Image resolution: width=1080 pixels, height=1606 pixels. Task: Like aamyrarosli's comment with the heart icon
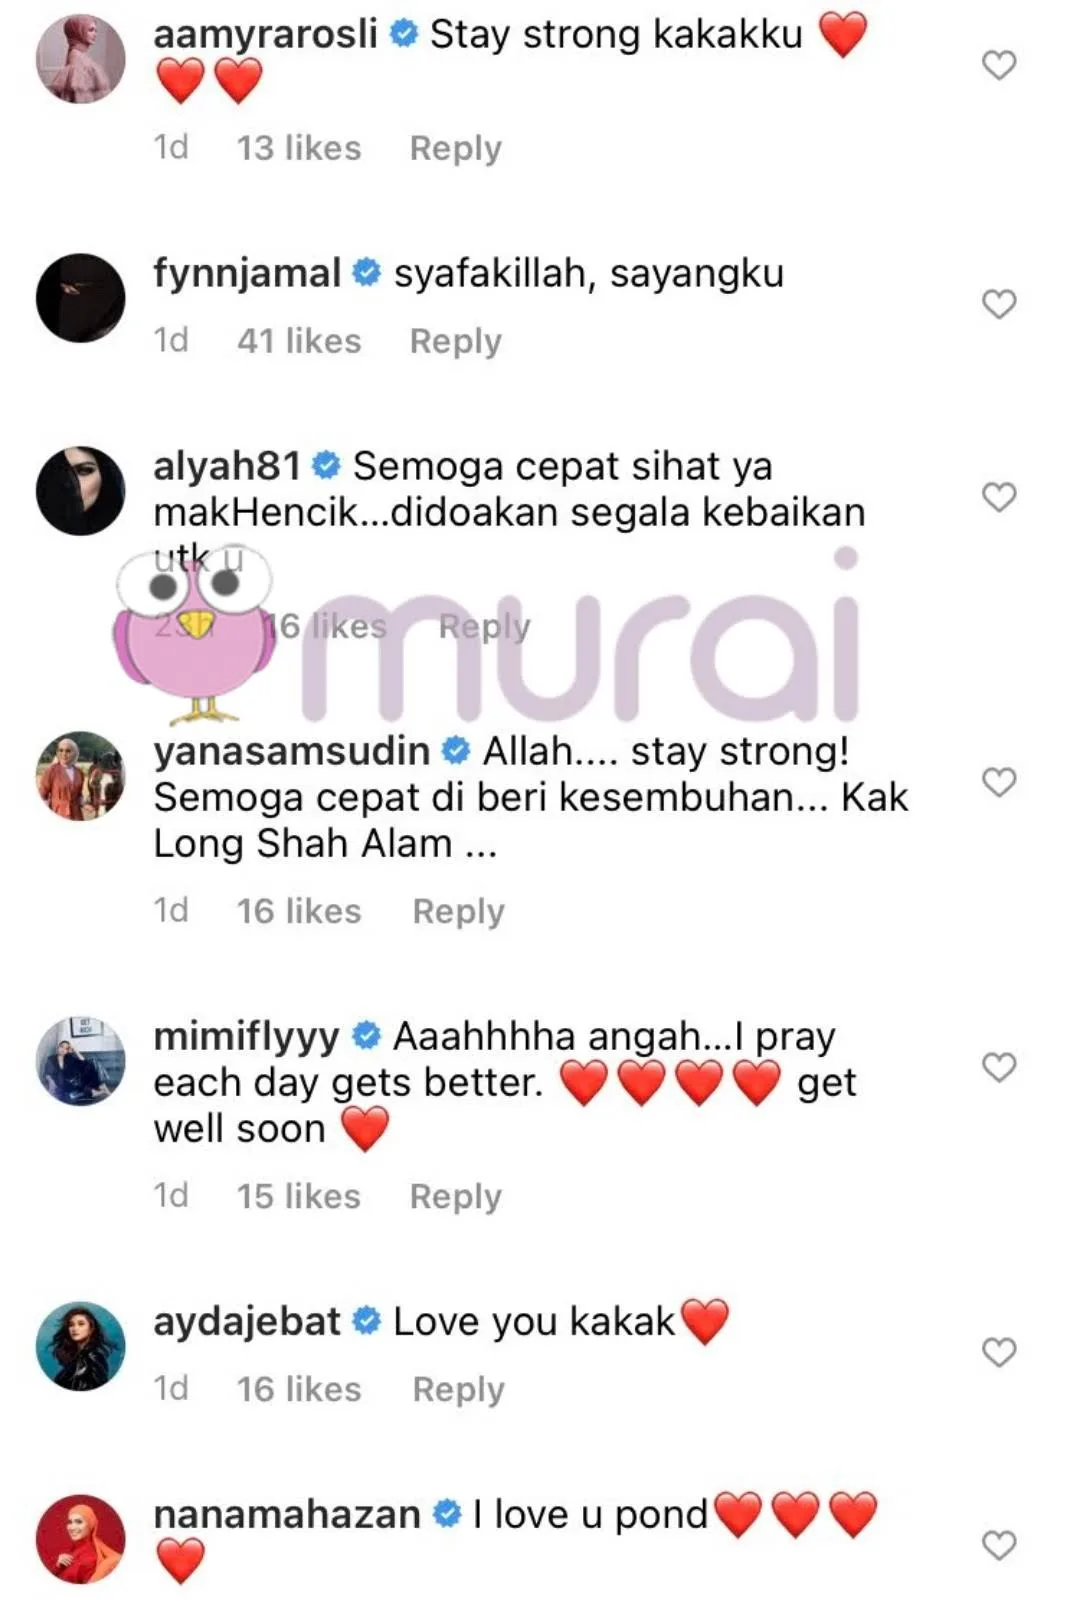pos(998,65)
